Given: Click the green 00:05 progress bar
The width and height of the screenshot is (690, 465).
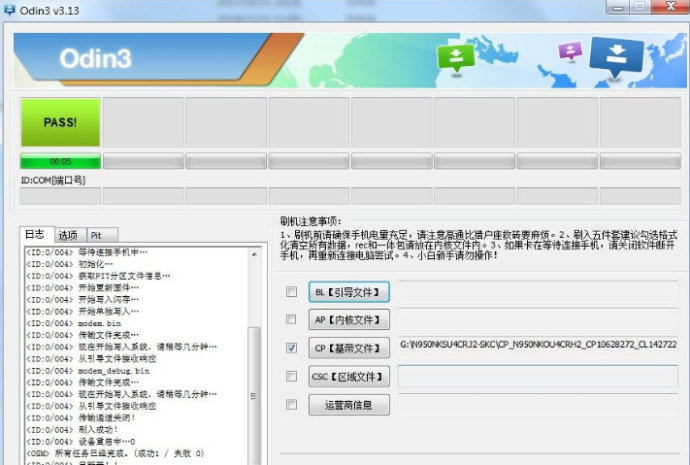Looking at the screenshot, I should (60, 161).
